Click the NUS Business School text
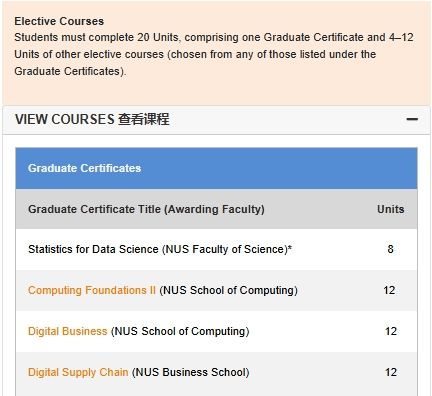The height and width of the screenshot is (396, 432). [x=191, y=372]
